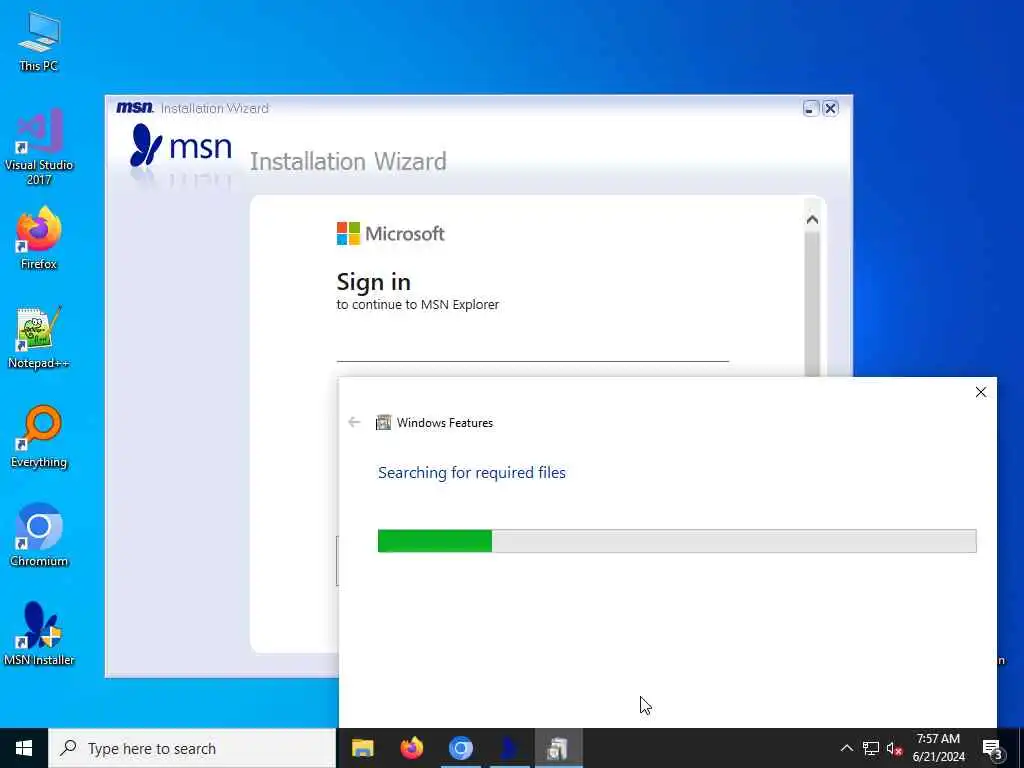This screenshot has width=1024, height=768.
Task: Select the MSN Installer desktop shortcut
Action: [39, 634]
